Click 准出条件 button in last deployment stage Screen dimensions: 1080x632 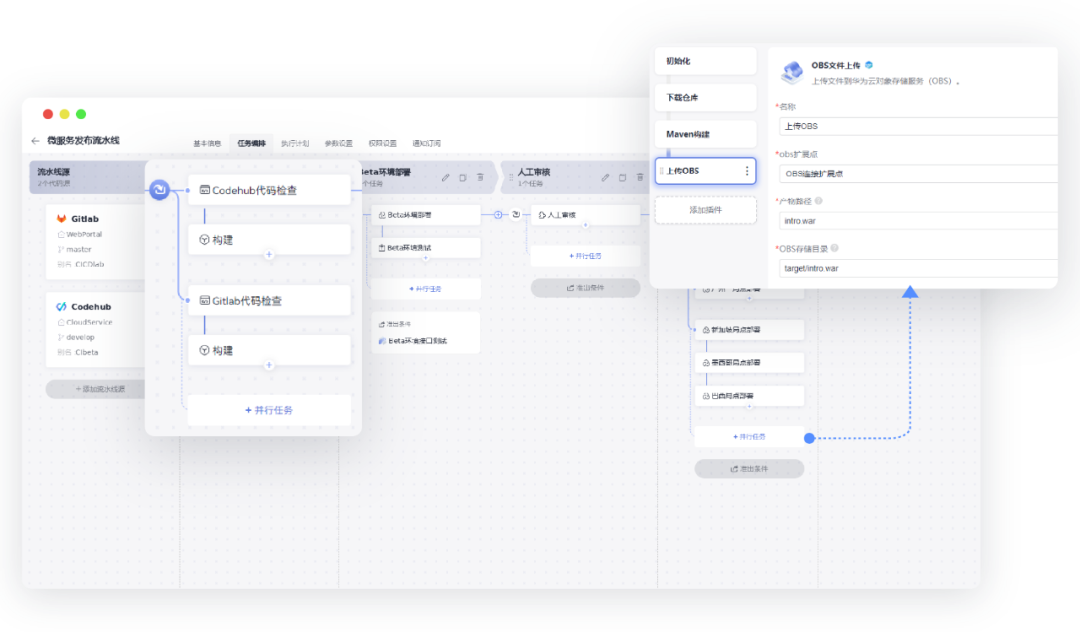pos(749,469)
